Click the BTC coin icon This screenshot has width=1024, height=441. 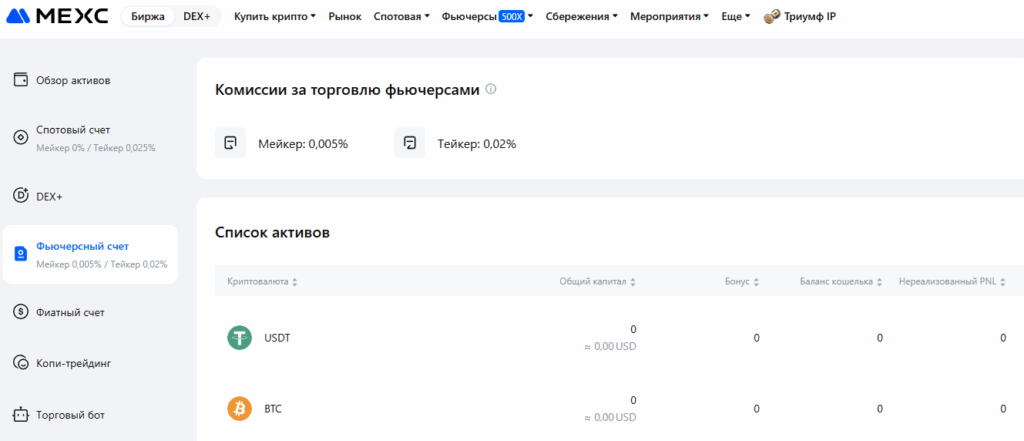[x=240, y=409]
